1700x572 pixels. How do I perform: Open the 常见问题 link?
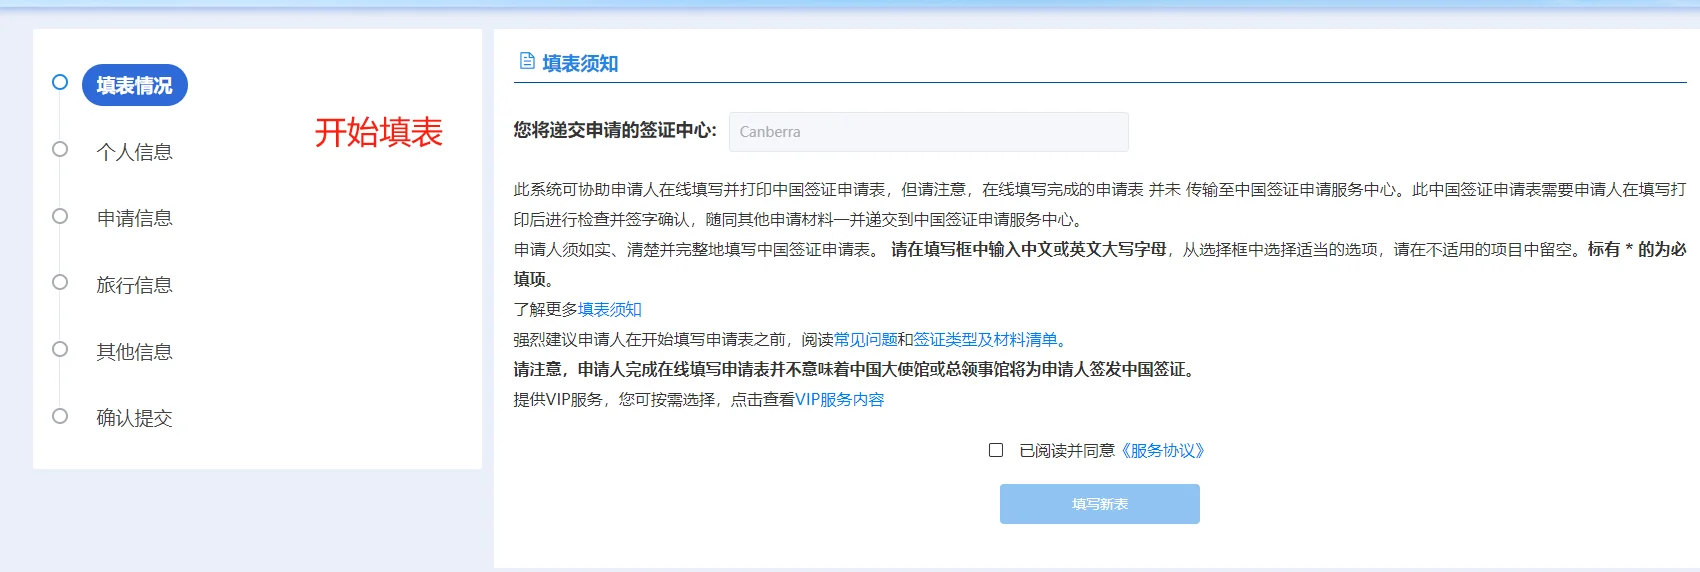click(x=866, y=340)
